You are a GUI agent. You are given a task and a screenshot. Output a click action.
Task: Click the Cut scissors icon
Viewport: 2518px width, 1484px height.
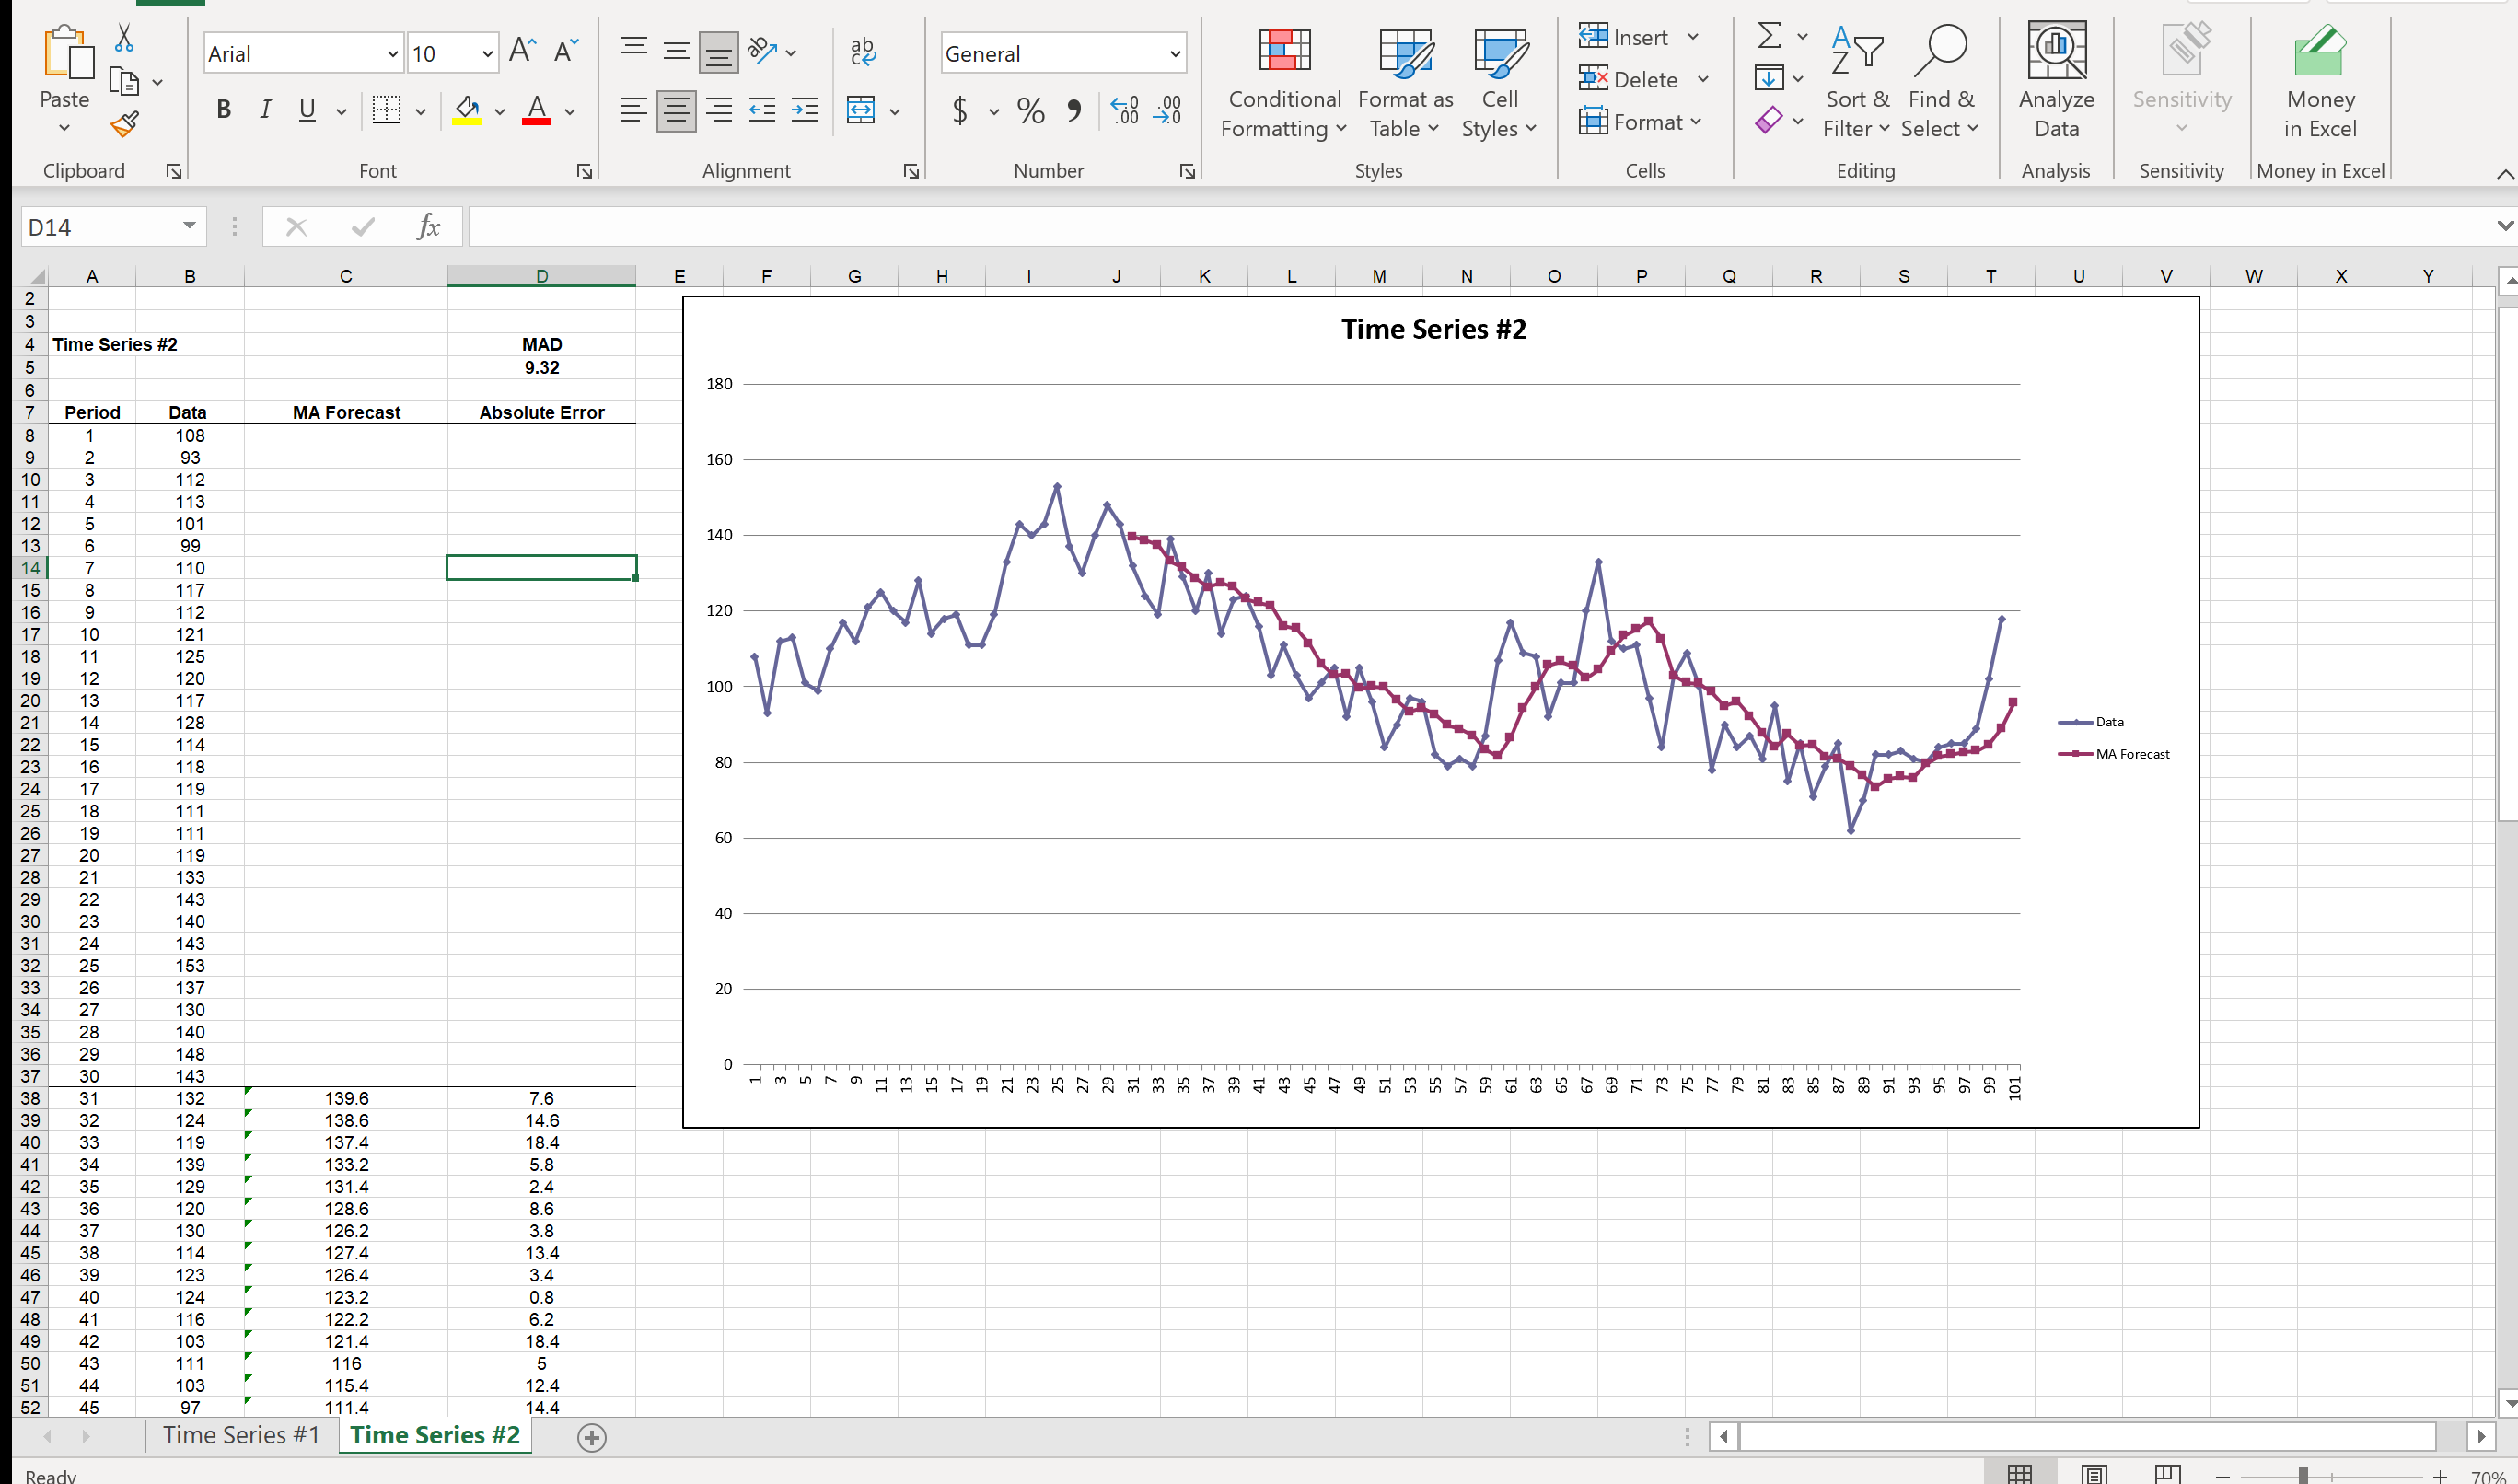(x=124, y=38)
